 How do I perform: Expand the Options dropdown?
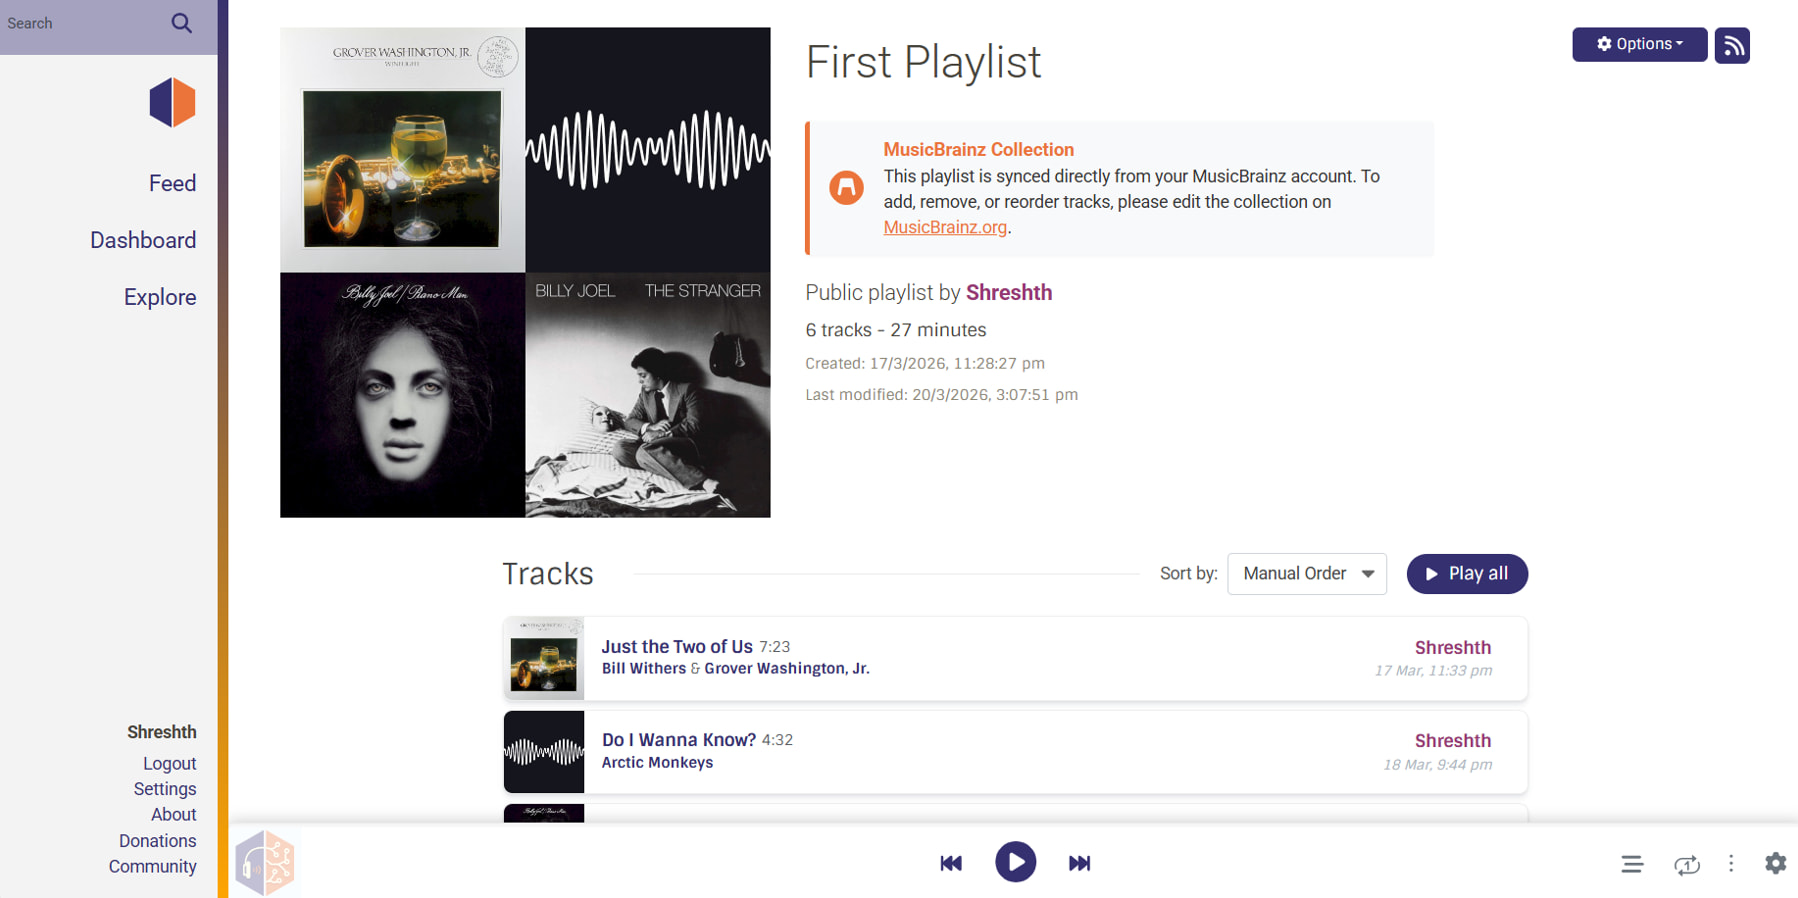point(1639,45)
